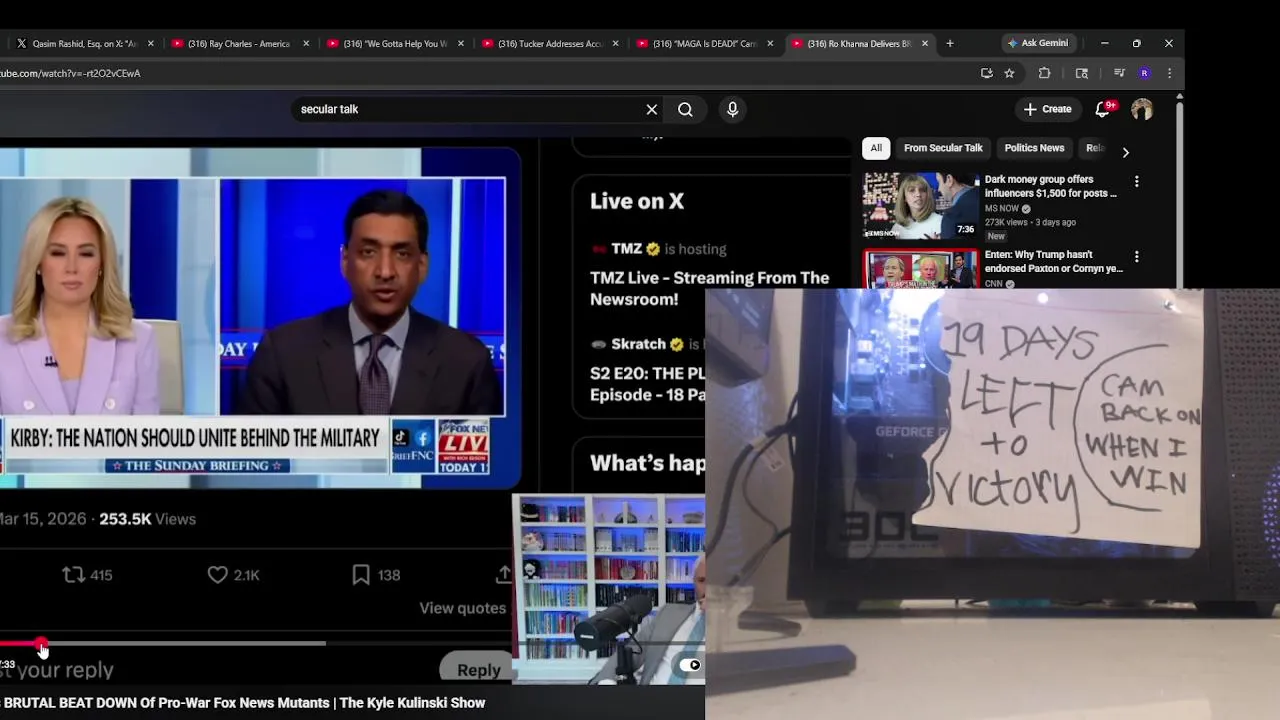Open more options for 'Enten: Why Trump' video
1280x720 pixels.
(1136, 256)
